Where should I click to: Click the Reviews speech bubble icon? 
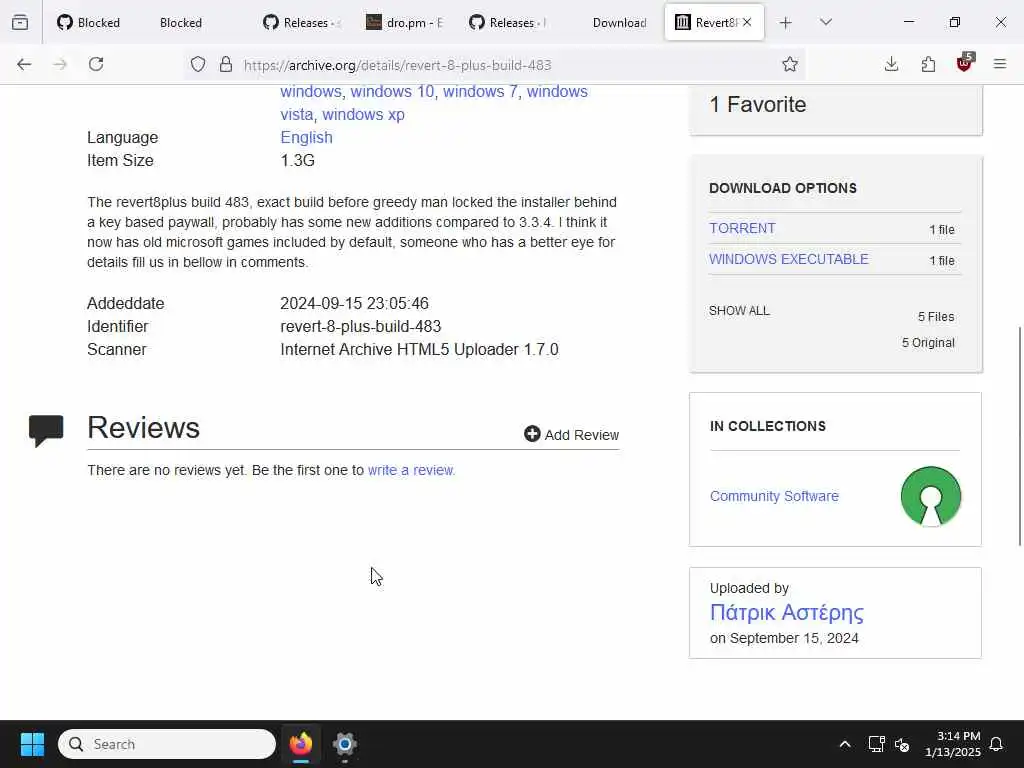pyautogui.click(x=46, y=430)
